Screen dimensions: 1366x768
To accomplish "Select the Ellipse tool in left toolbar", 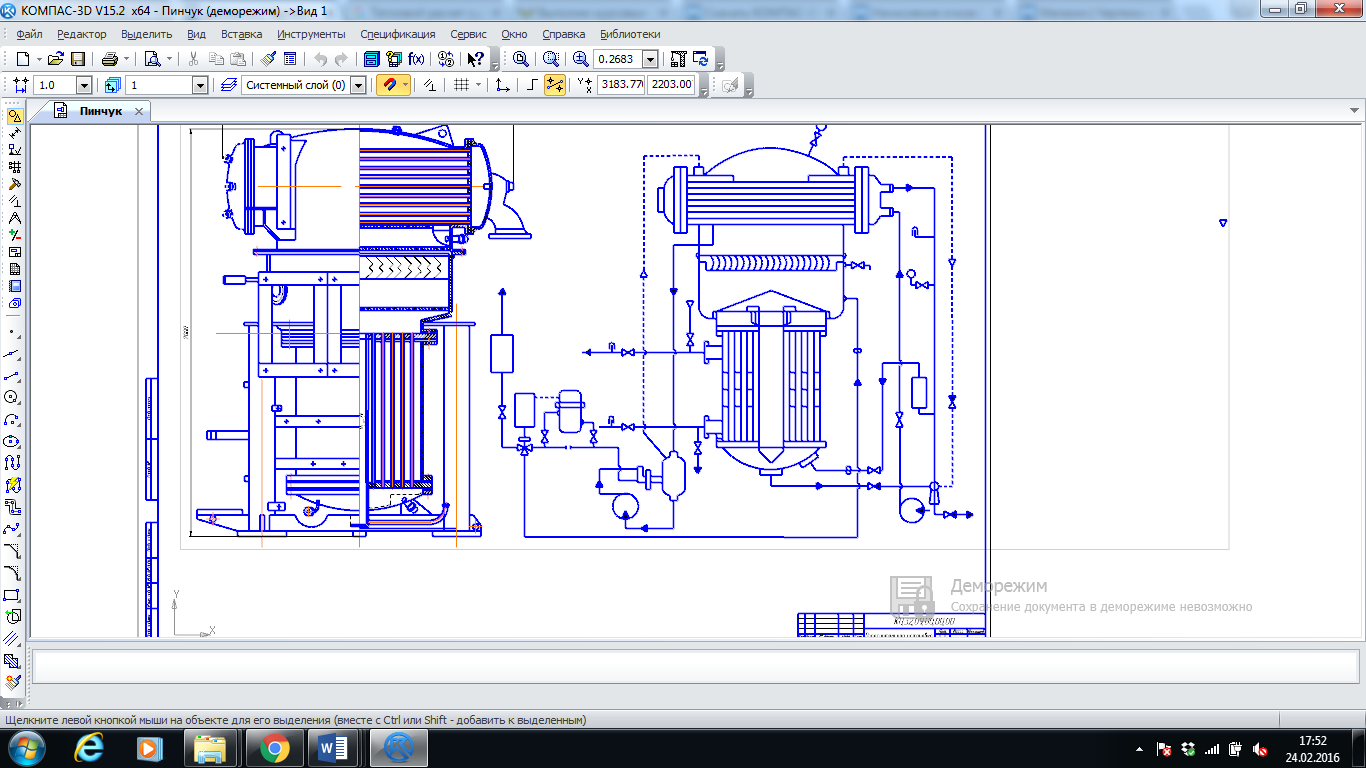I will click(x=13, y=441).
